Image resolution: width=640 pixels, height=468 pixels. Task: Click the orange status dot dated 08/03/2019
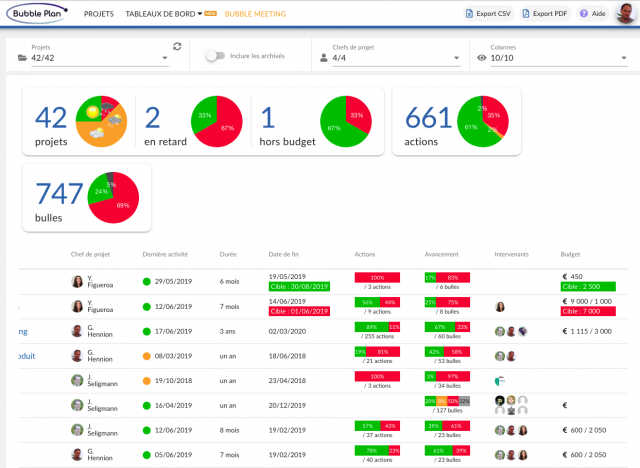147,356
